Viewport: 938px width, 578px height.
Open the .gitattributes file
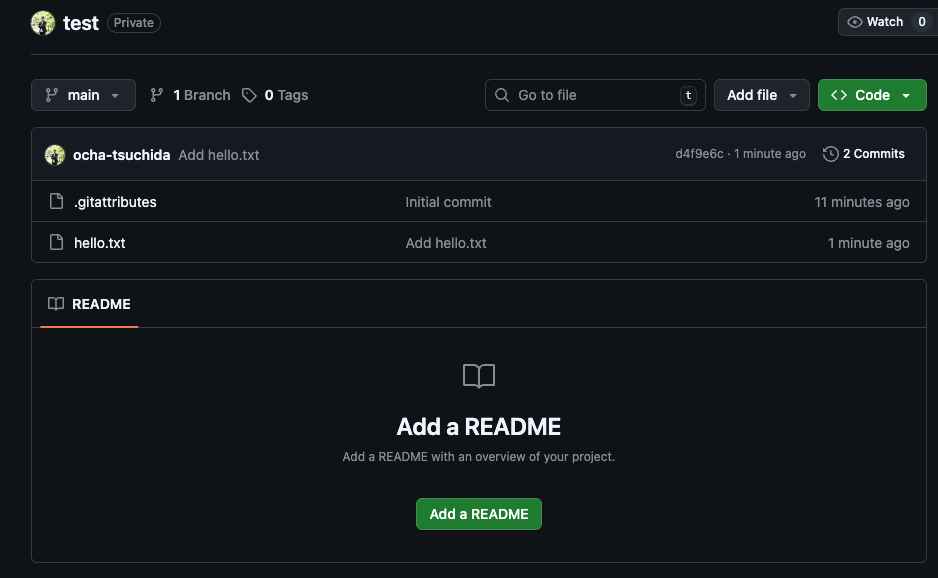pos(115,202)
